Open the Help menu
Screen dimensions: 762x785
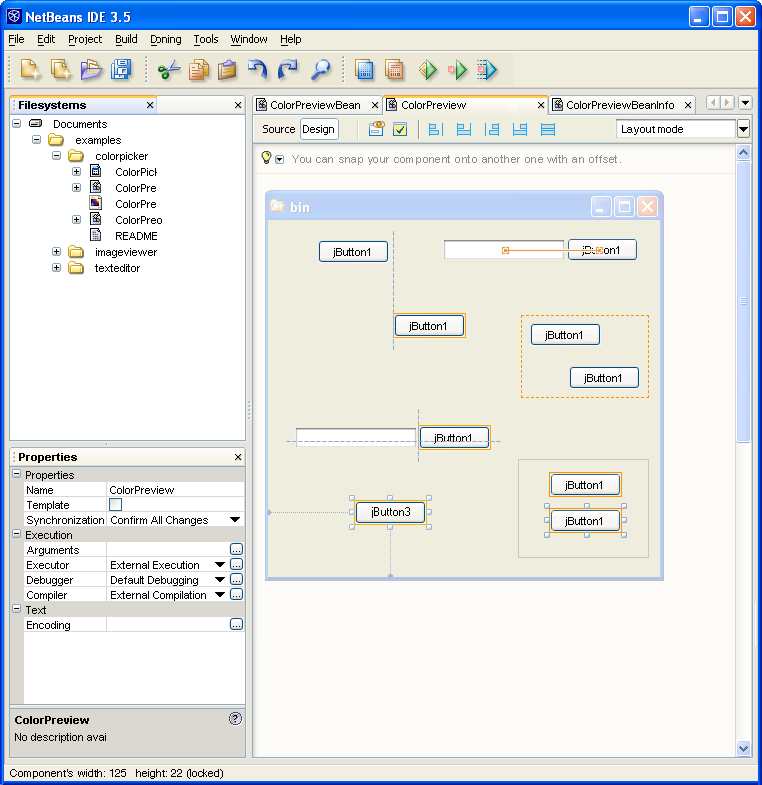(x=290, y=39)
